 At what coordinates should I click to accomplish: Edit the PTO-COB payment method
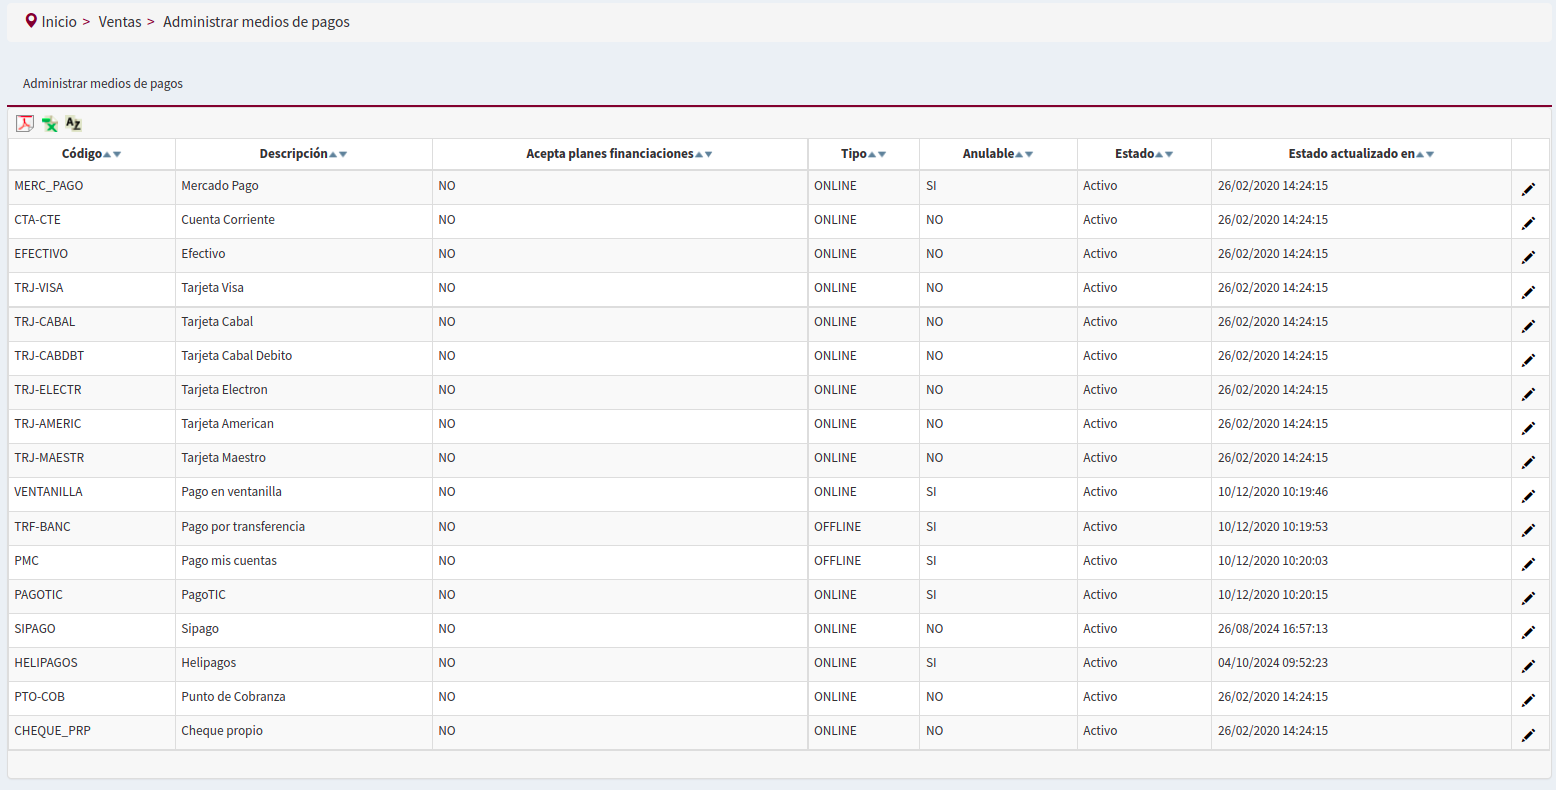pos(1528,700)
